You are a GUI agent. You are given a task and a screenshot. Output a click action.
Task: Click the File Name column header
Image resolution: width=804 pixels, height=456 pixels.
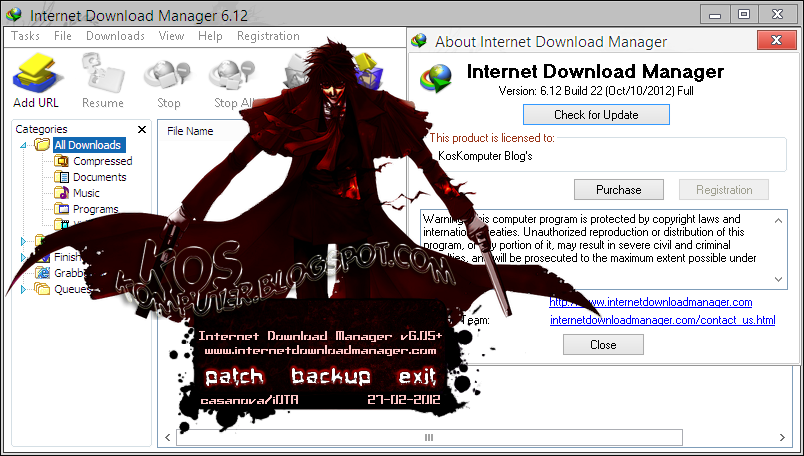pos(190,131)
